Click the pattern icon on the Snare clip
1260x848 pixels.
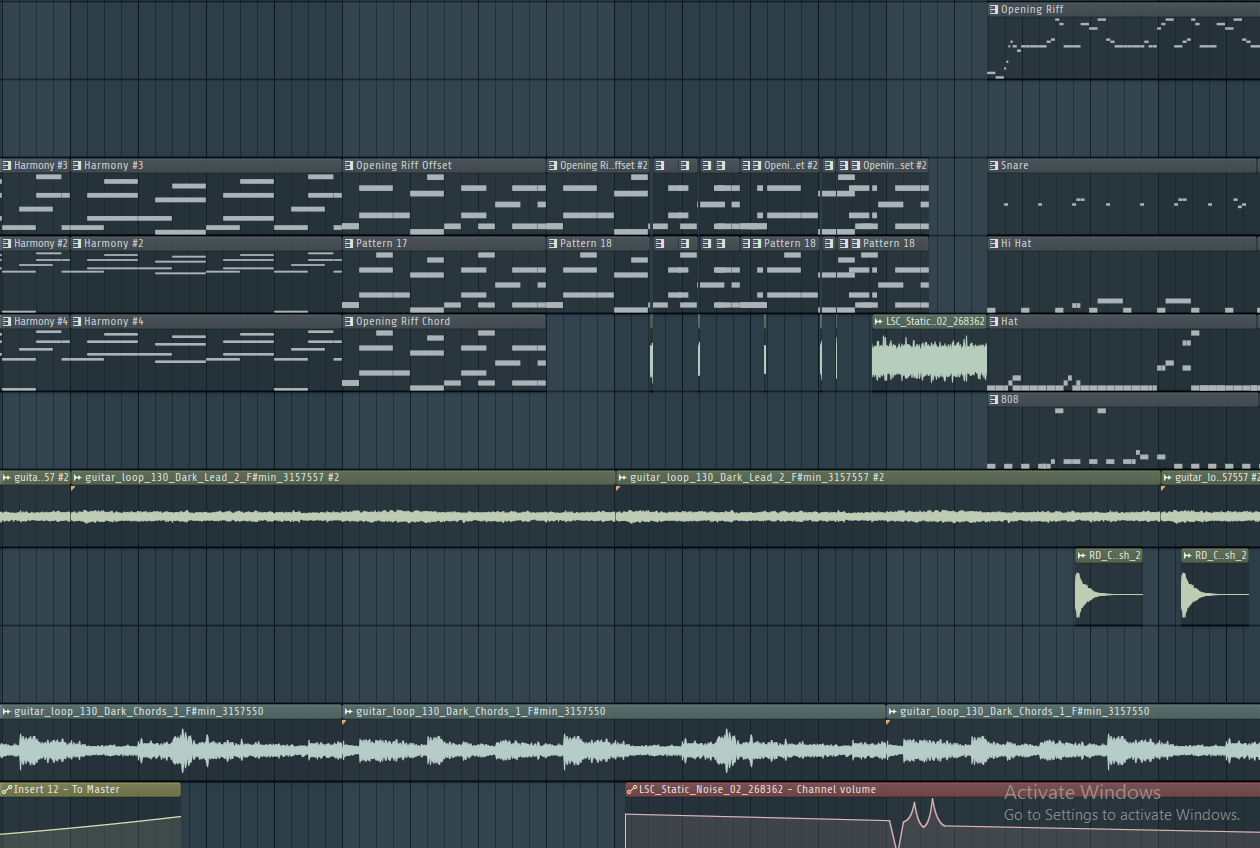[x=994, y=166]
